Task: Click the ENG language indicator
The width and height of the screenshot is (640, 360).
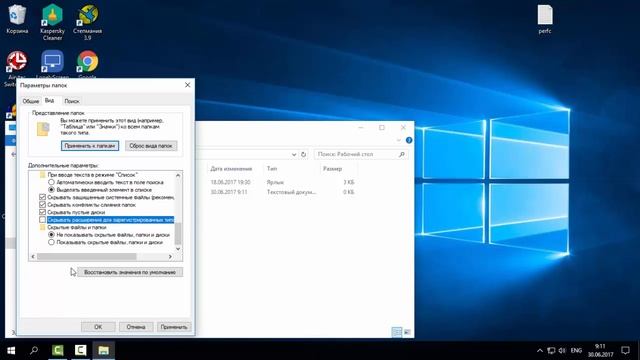Action: click(x=576, y=350)
